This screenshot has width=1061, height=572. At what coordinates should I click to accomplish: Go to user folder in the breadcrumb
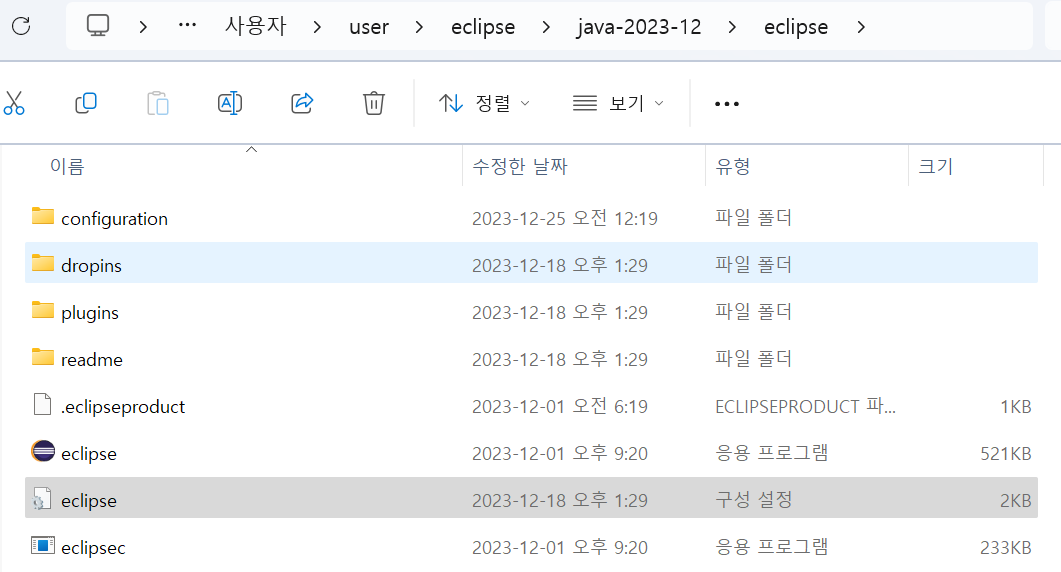369,26
